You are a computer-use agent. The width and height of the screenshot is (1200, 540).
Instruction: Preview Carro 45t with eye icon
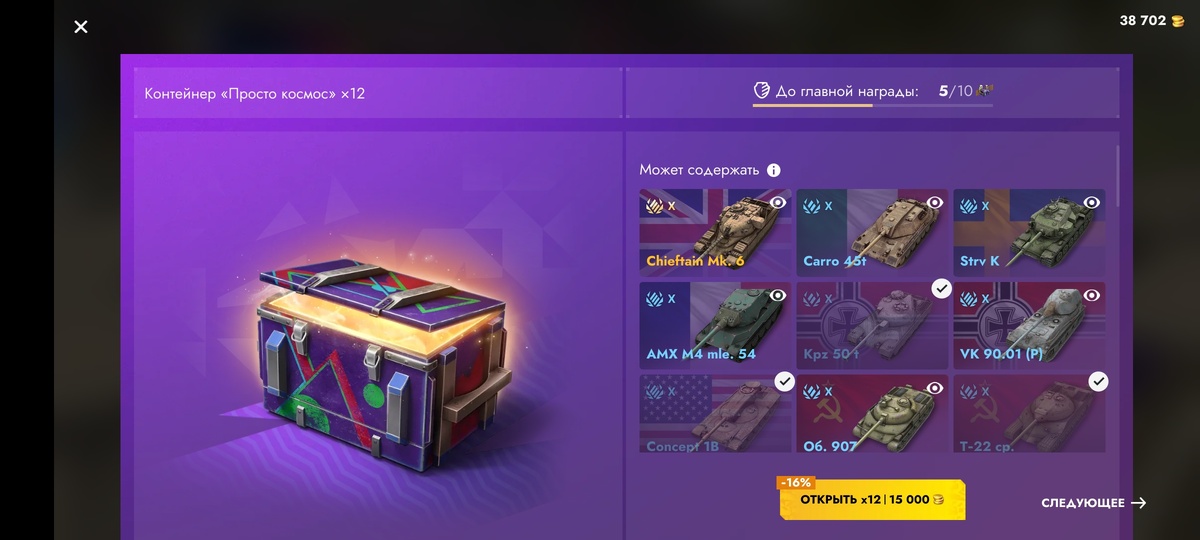pos(935,202)
